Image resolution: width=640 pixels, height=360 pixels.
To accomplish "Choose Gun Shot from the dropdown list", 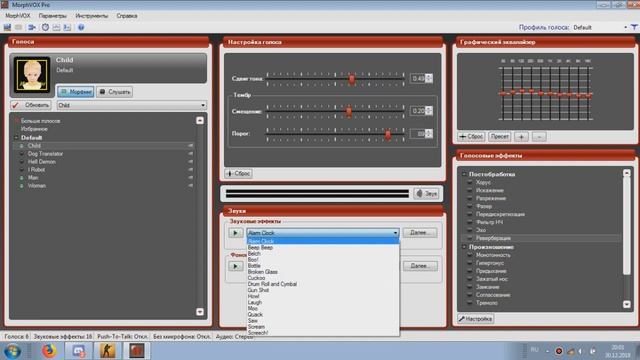I will [258, 290].
